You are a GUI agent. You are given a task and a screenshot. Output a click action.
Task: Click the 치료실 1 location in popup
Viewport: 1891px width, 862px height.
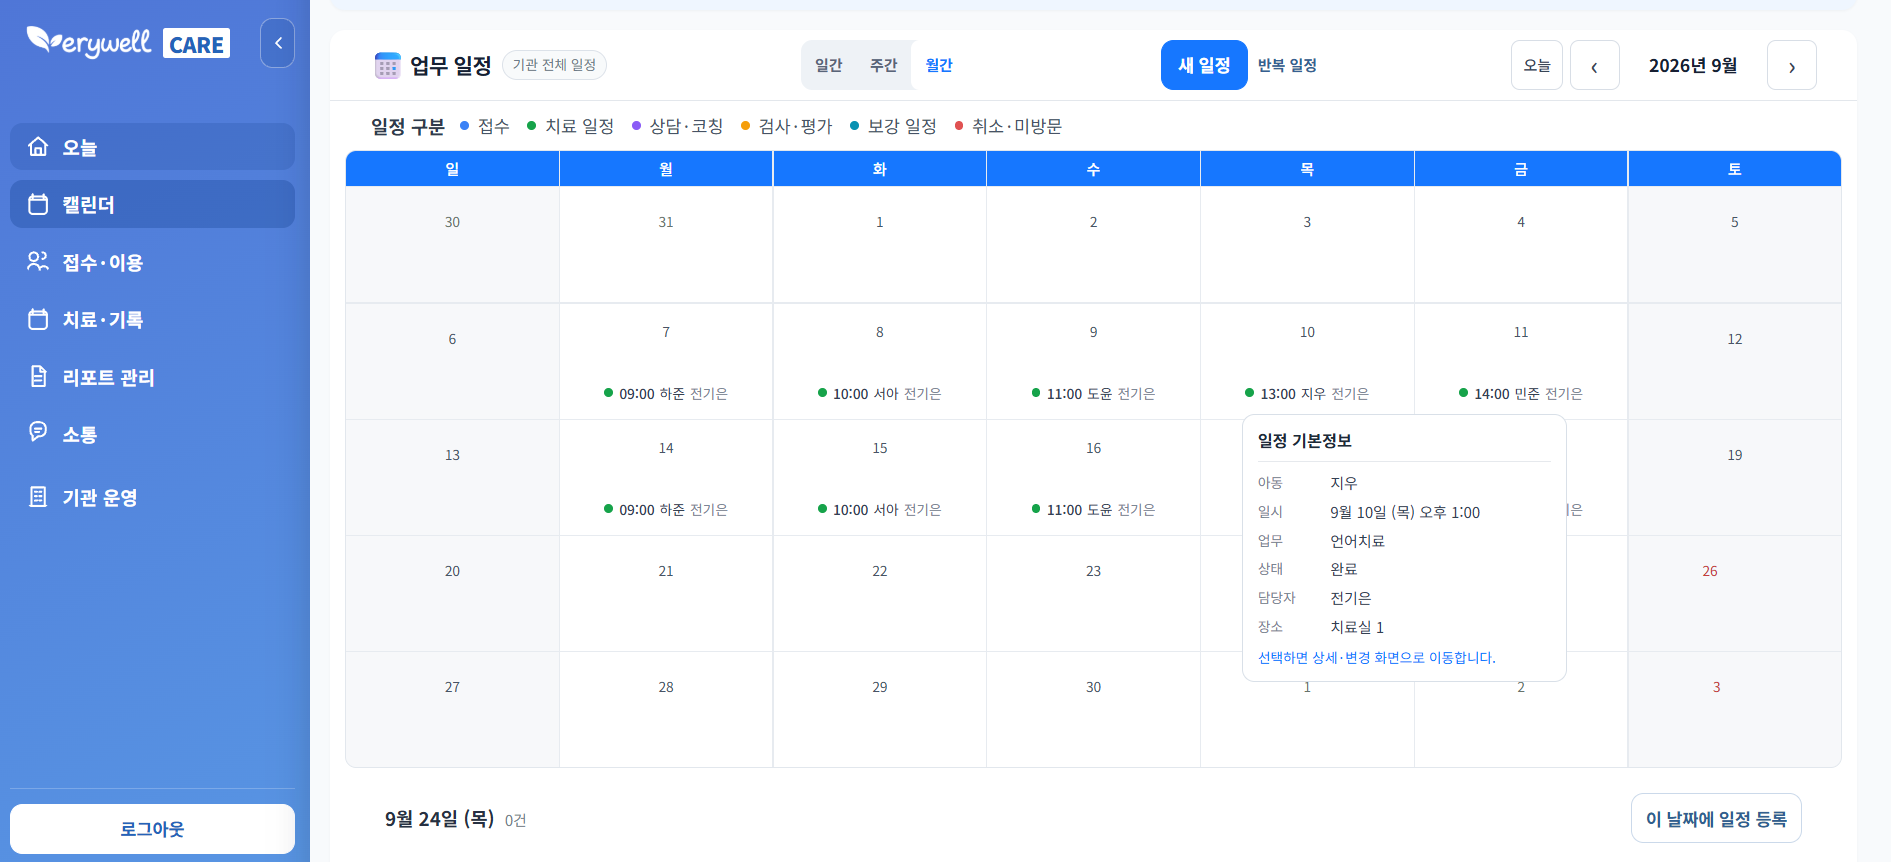(x=1356, y=627)
